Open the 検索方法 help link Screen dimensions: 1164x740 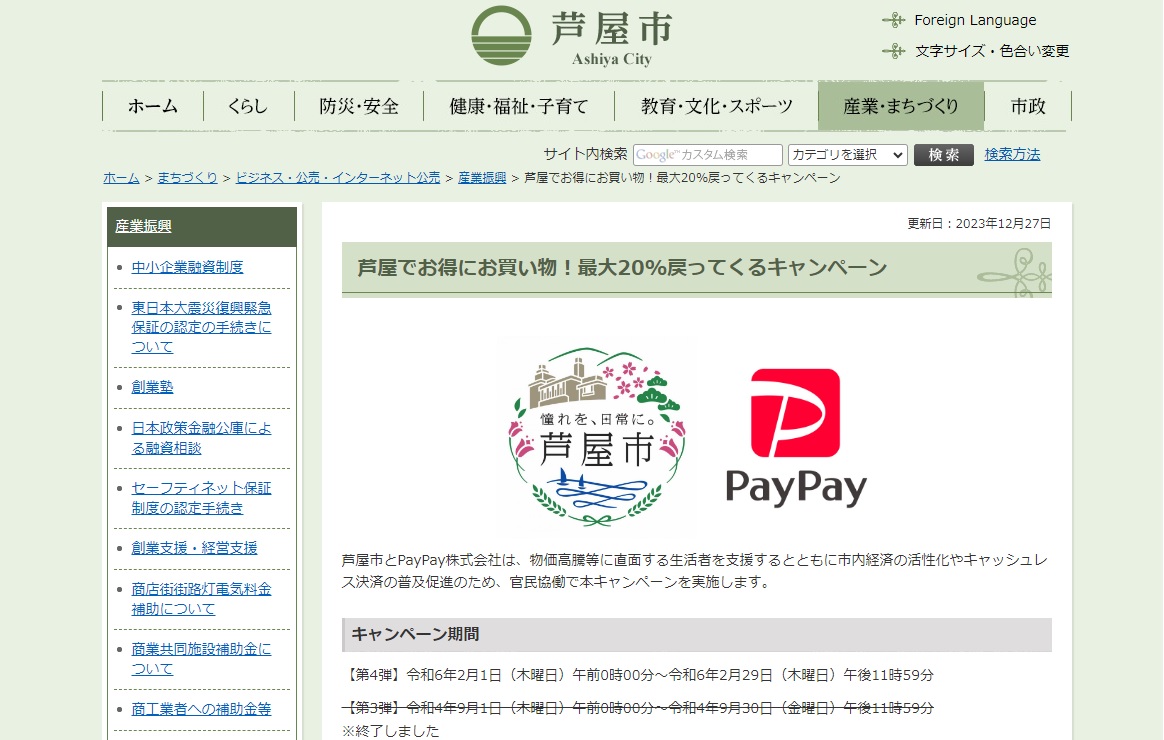click(1012, 154)
